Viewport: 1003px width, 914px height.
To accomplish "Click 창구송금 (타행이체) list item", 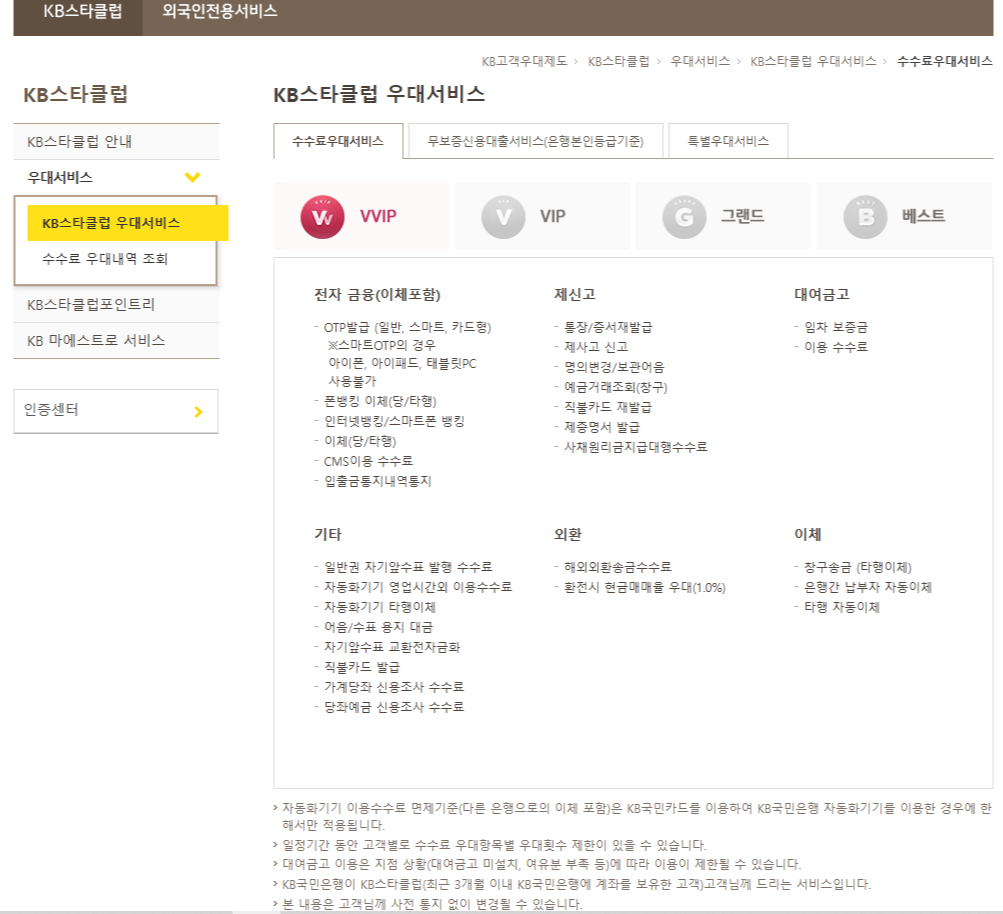I will (857, 567).
